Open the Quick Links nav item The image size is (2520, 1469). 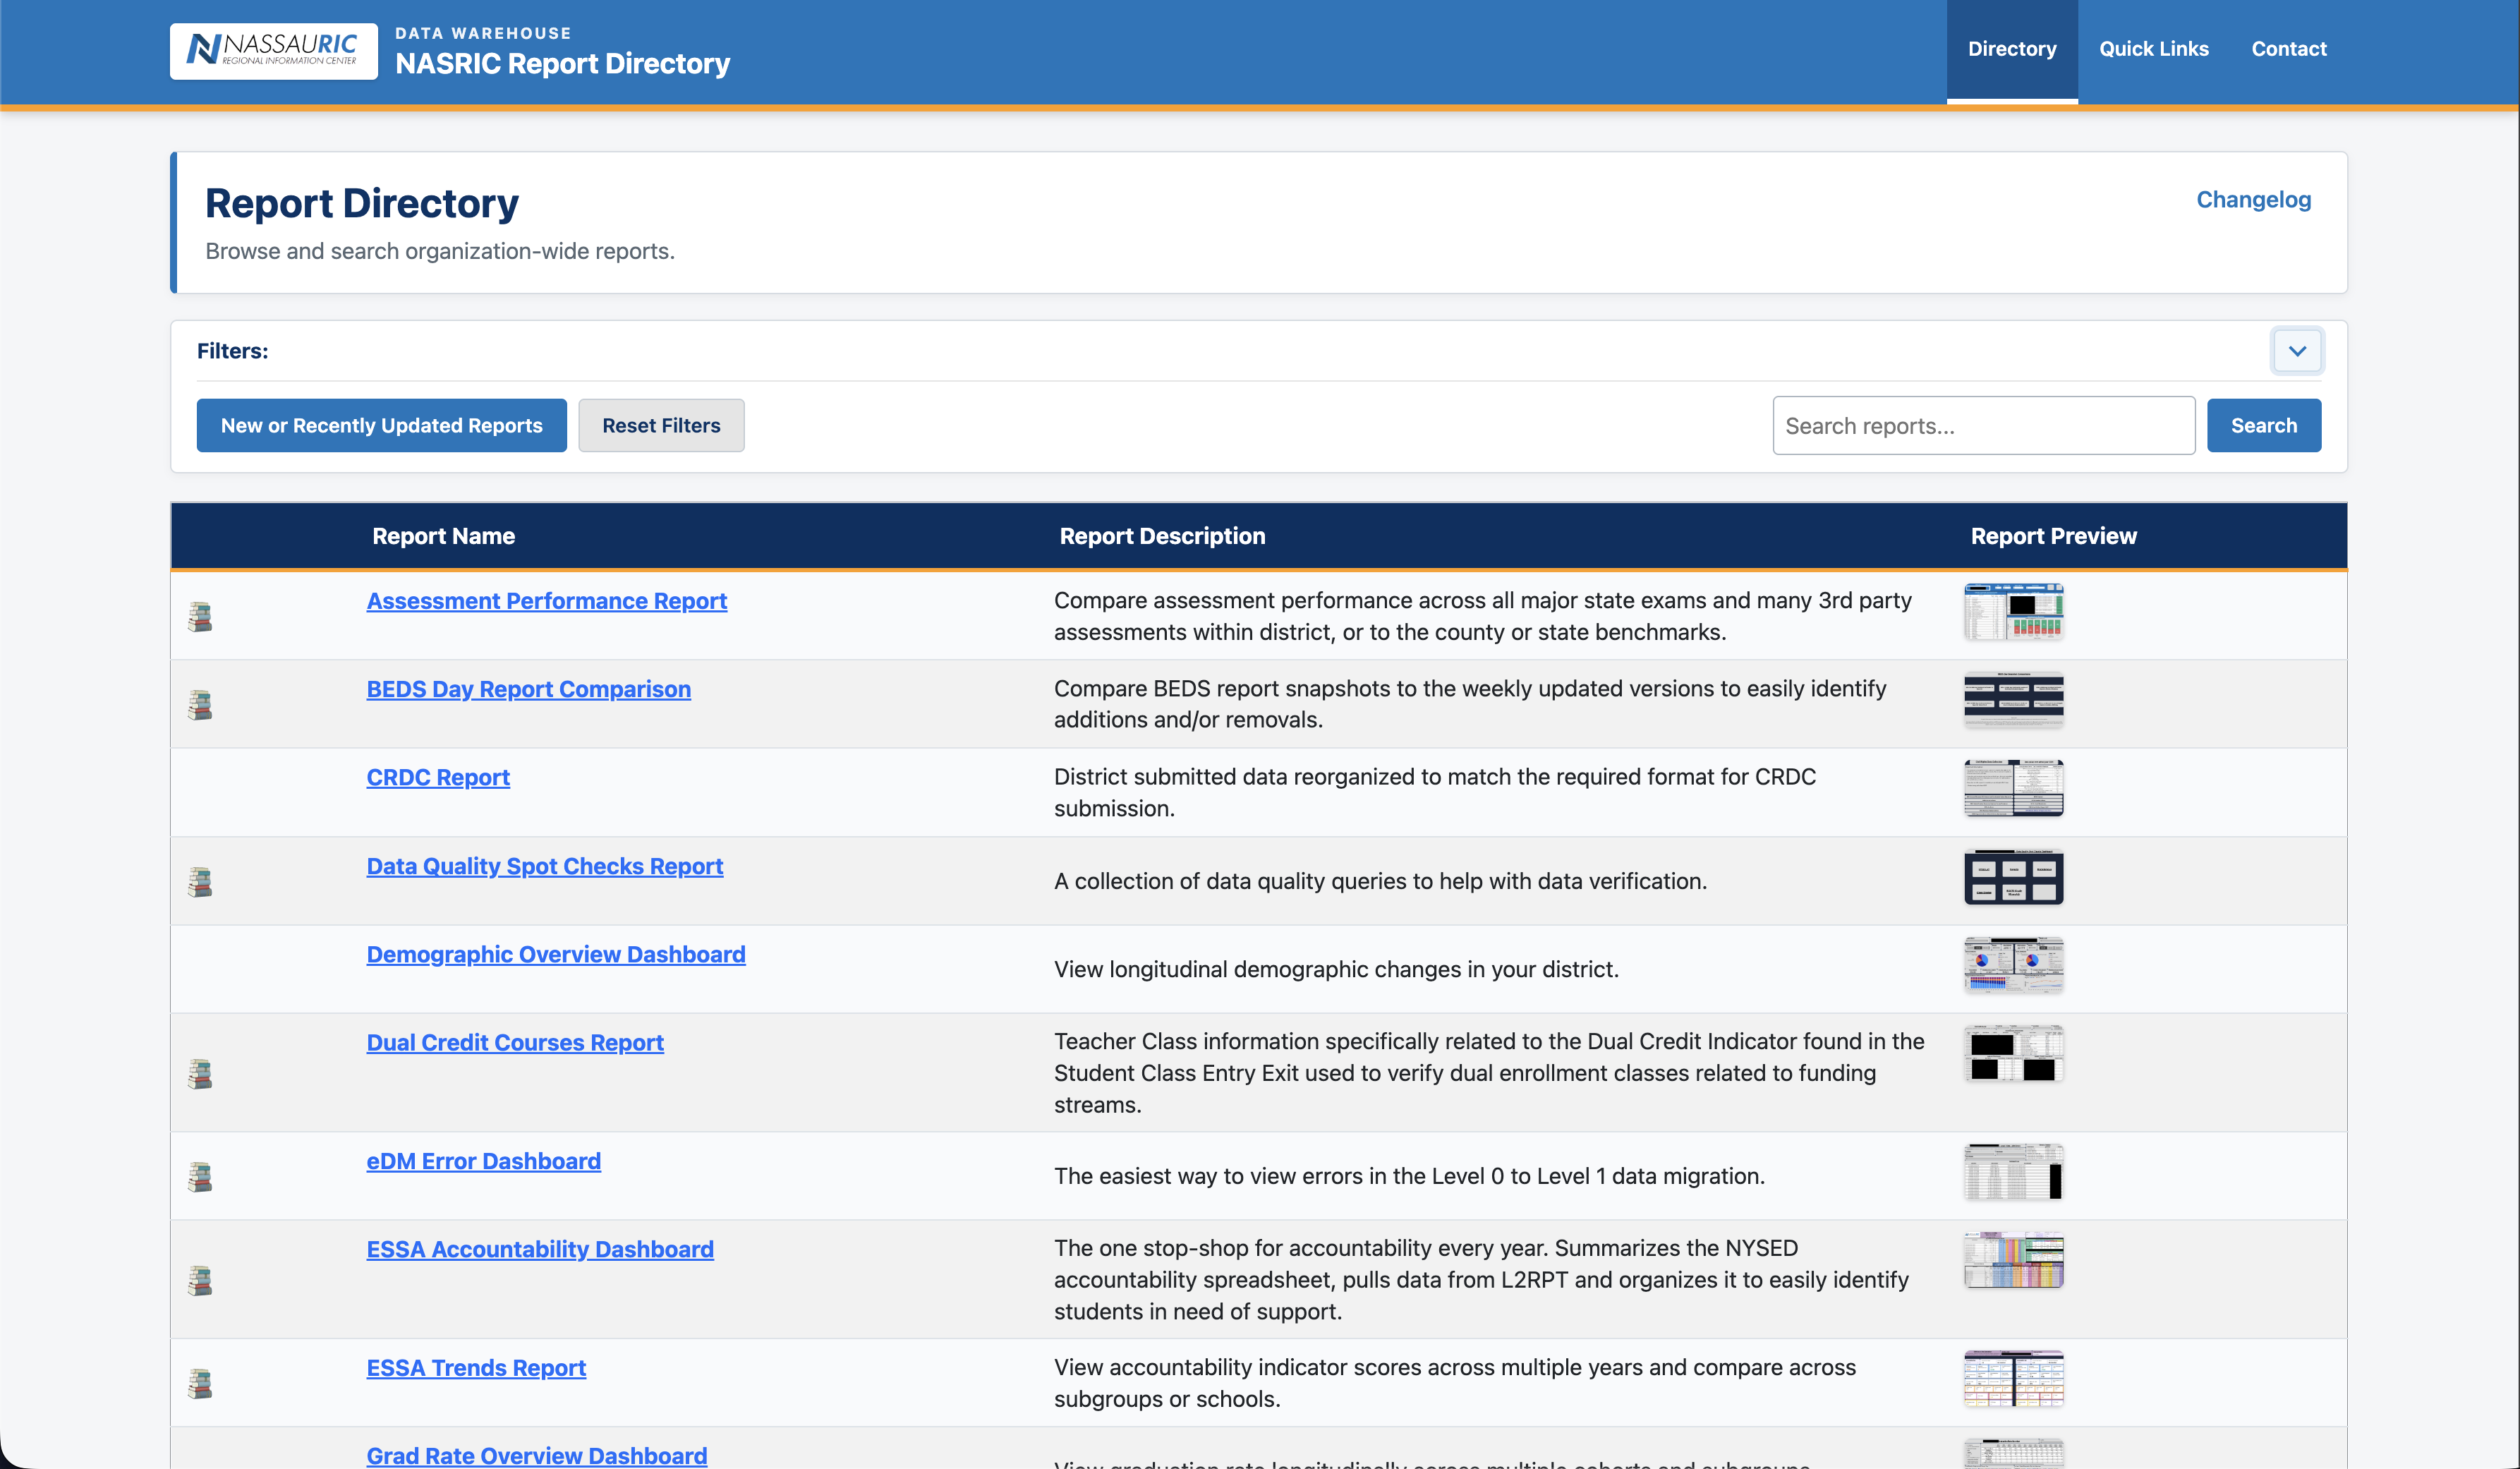pos(2154,49)
